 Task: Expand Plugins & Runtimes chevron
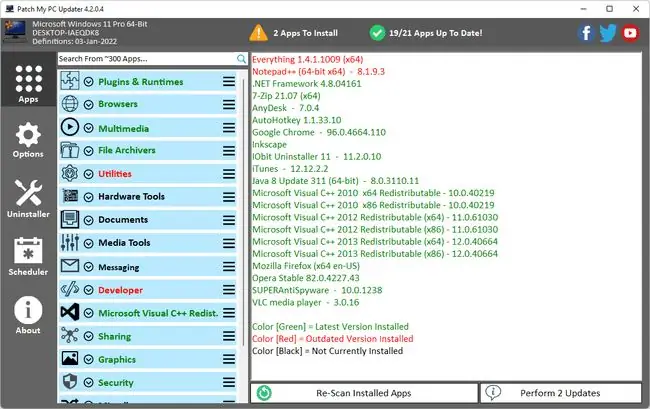coord(88,82)
